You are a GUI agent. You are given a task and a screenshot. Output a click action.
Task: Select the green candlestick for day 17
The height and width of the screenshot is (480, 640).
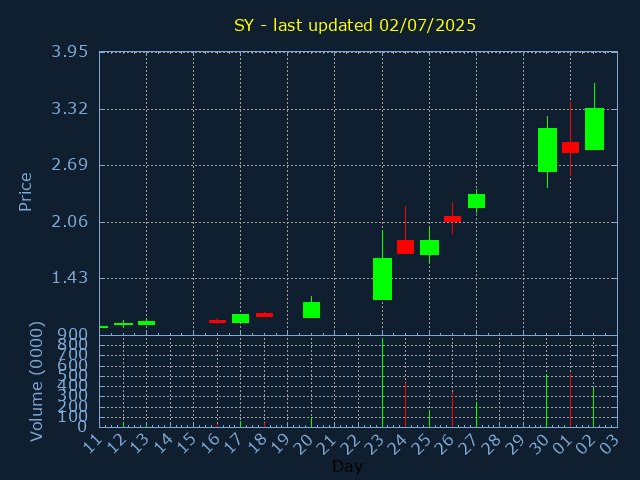point(240,318)
